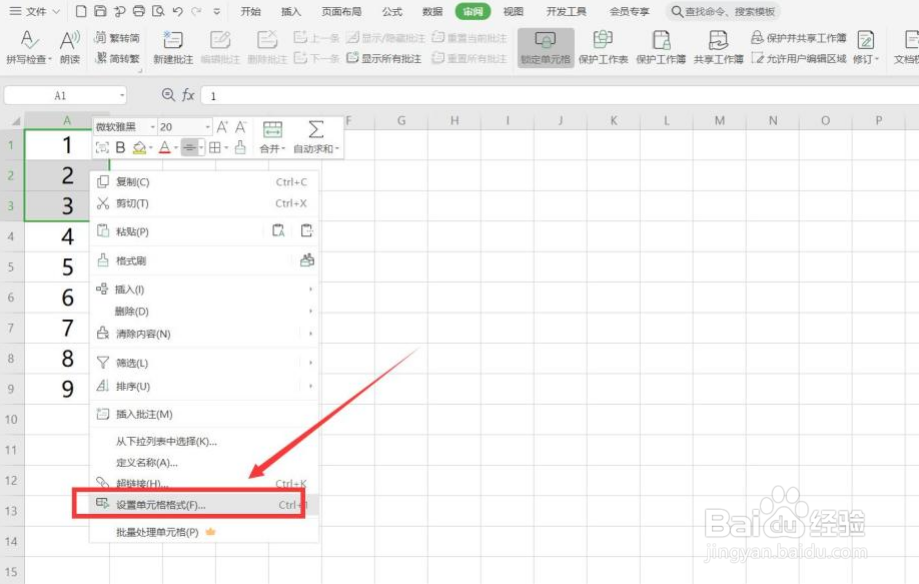
Task: Open the 文件 file menu
Action: (x=35, y=11)
